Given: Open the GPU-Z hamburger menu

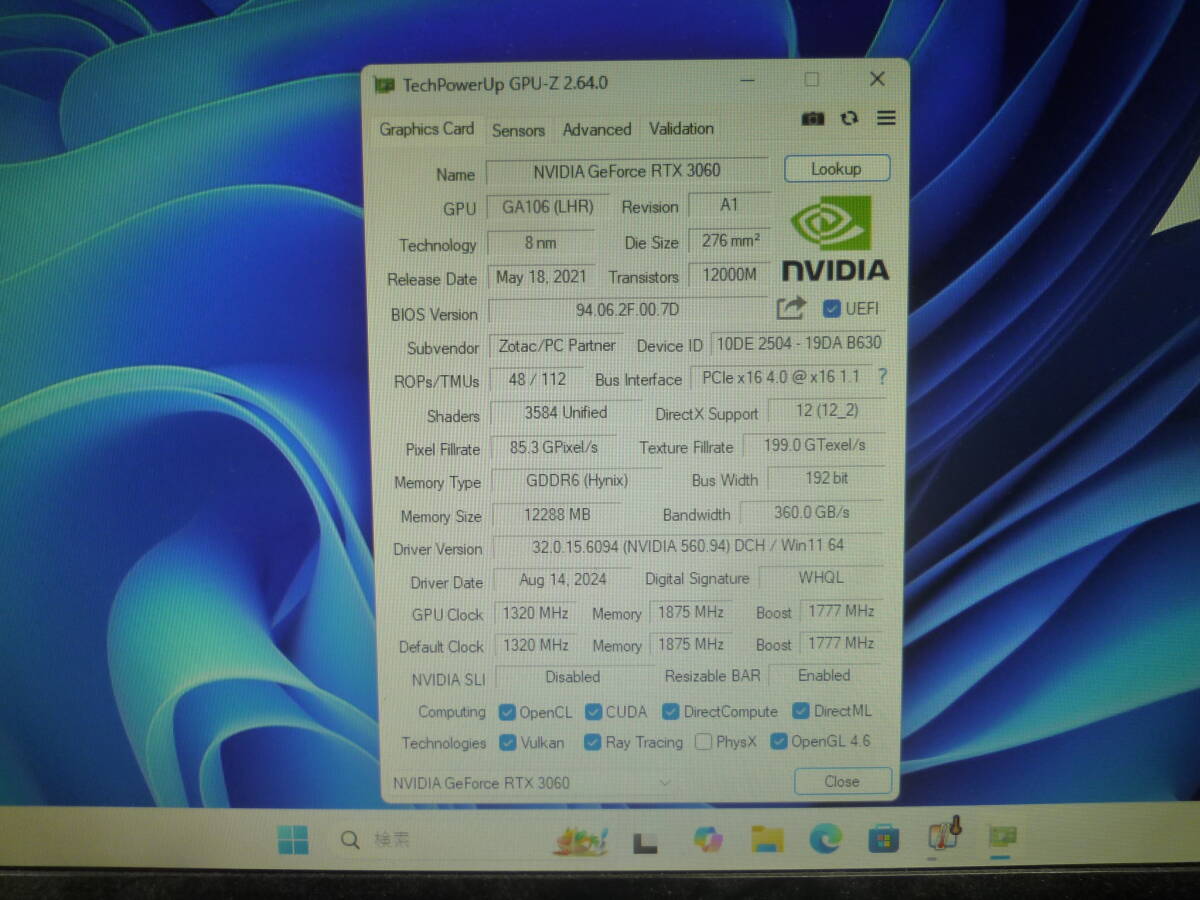Looking at the screenshot, I should click(886, 118).
